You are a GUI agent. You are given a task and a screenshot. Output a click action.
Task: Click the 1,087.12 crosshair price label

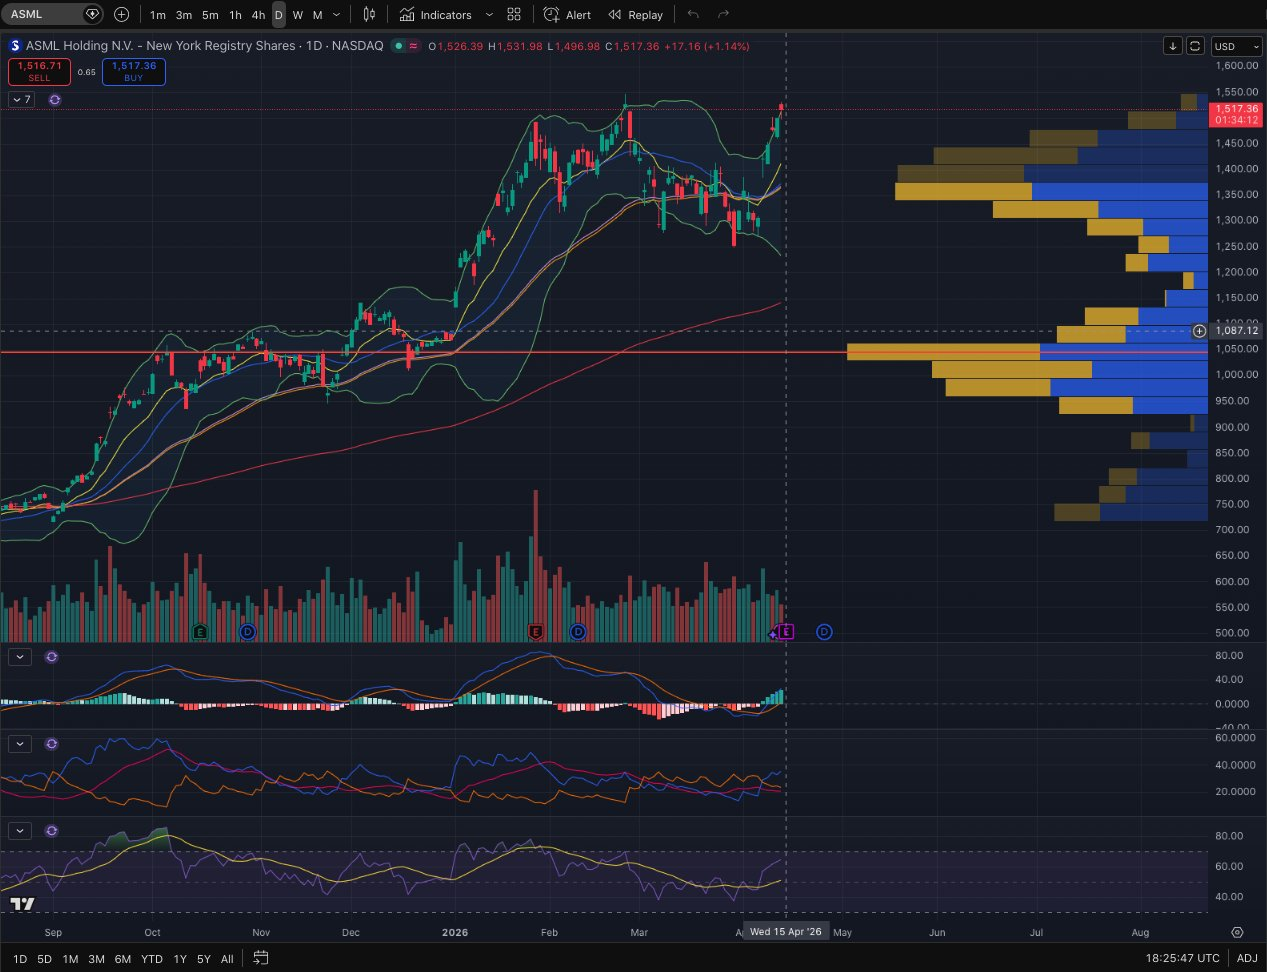[1237, 331]
